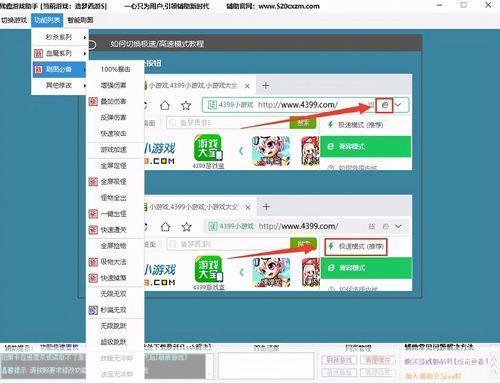
Task: Expand the 其他修改 submenu
Action: click(60, 85)
